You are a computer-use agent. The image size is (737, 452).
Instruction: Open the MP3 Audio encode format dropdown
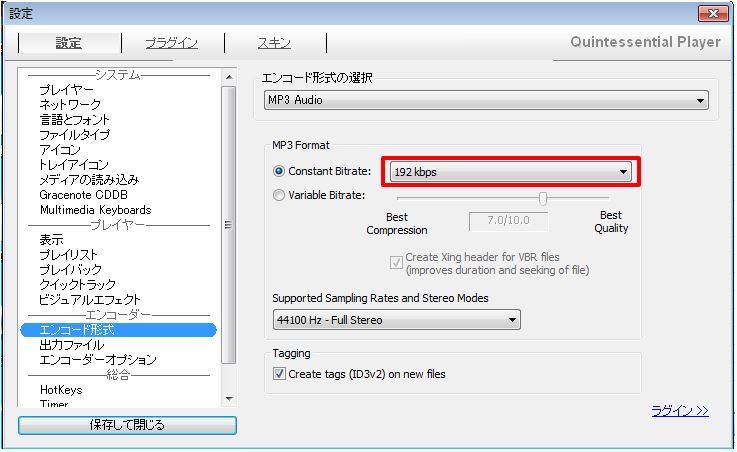click(485, 100)
